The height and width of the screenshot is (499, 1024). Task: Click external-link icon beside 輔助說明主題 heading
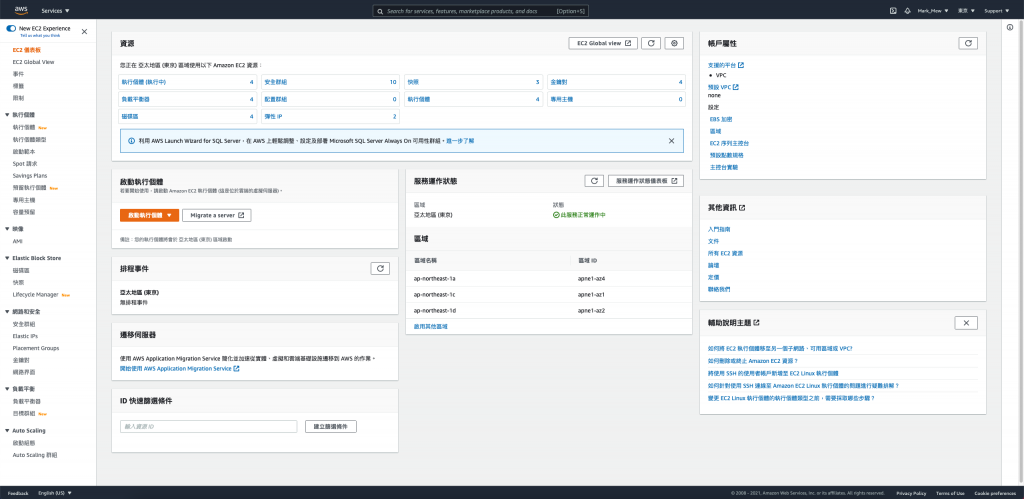(x=756, y=323)
